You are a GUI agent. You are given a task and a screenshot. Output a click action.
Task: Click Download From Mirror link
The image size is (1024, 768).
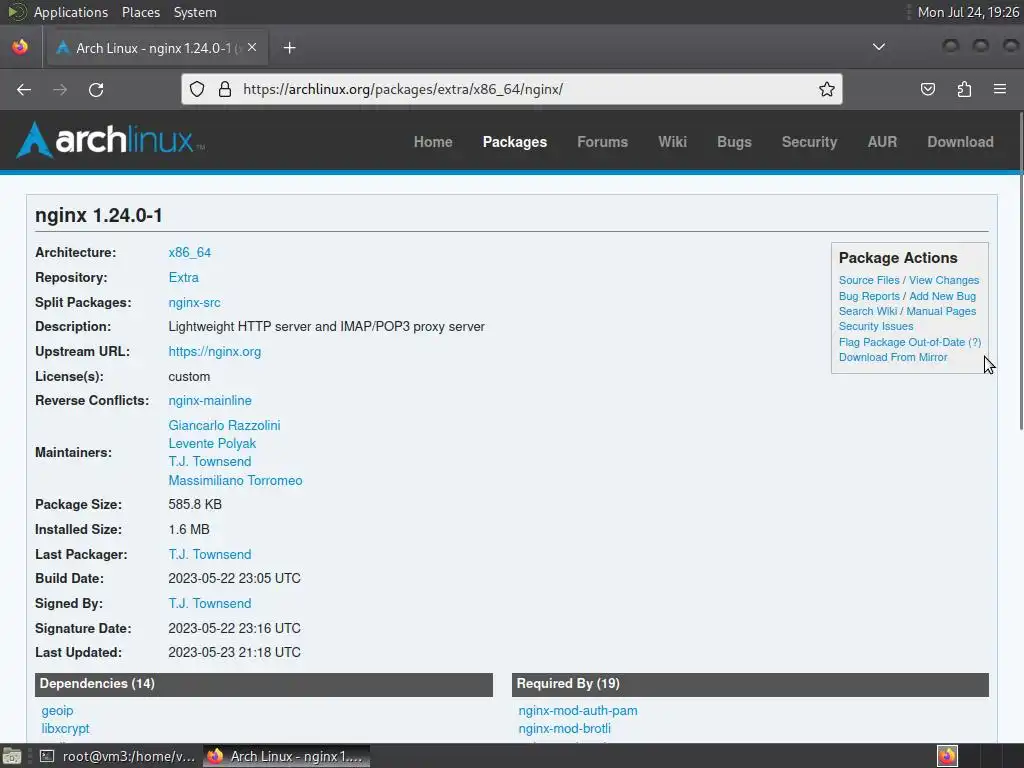click(x=893, y=357)
